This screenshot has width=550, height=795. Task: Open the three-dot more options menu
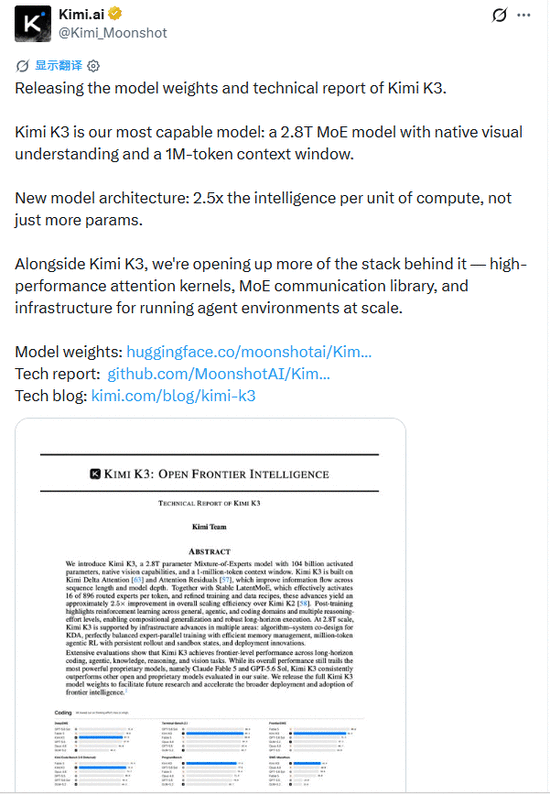tap(524, 15)
